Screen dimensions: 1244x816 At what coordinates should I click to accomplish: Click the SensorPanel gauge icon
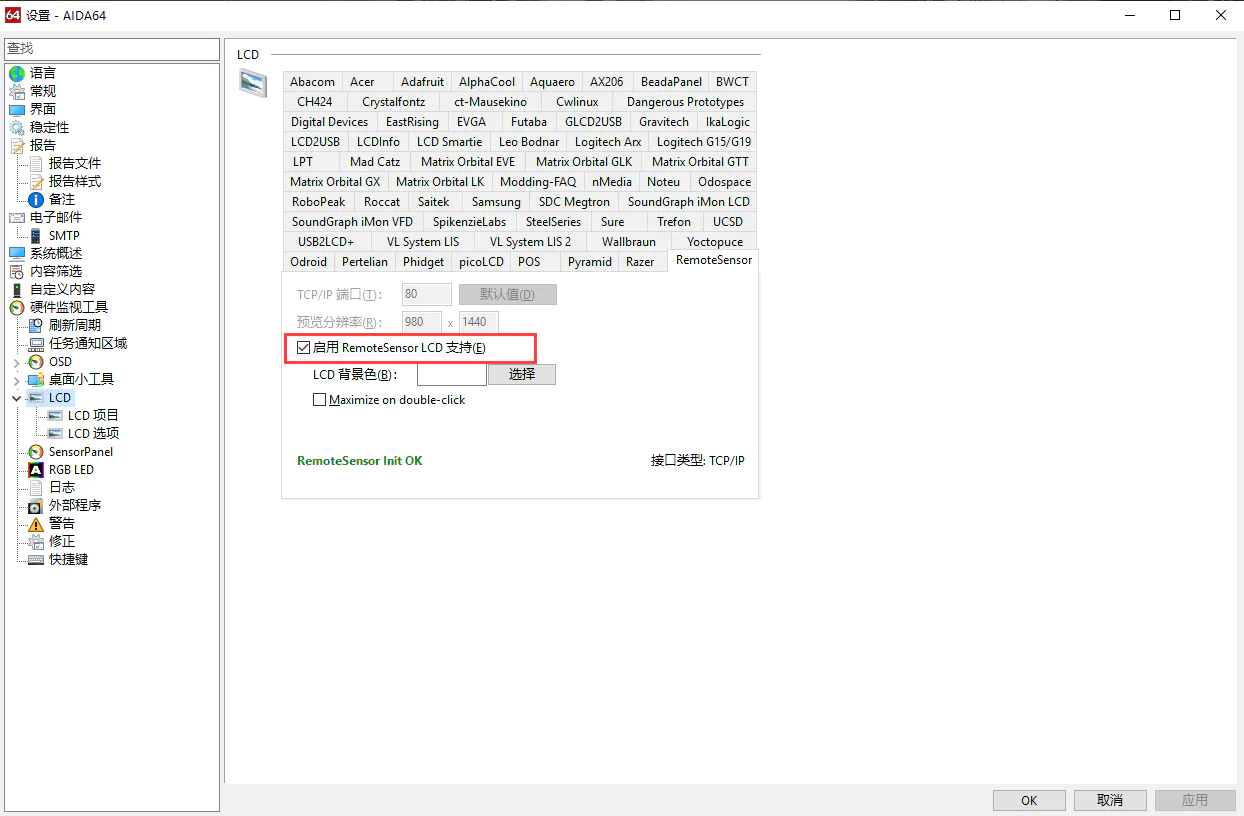click(x=36, y=451)
